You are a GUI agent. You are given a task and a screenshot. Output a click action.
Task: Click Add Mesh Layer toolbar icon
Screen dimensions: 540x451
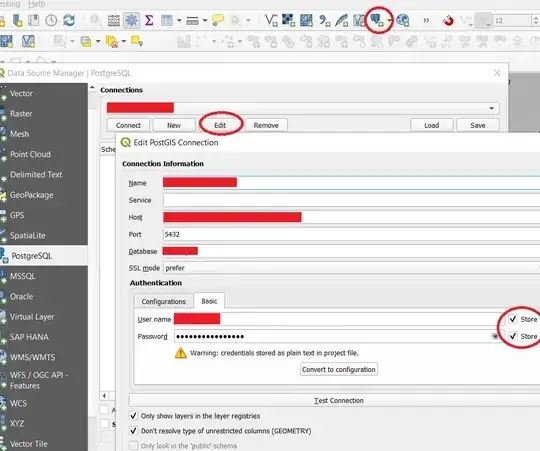(306, 20)
